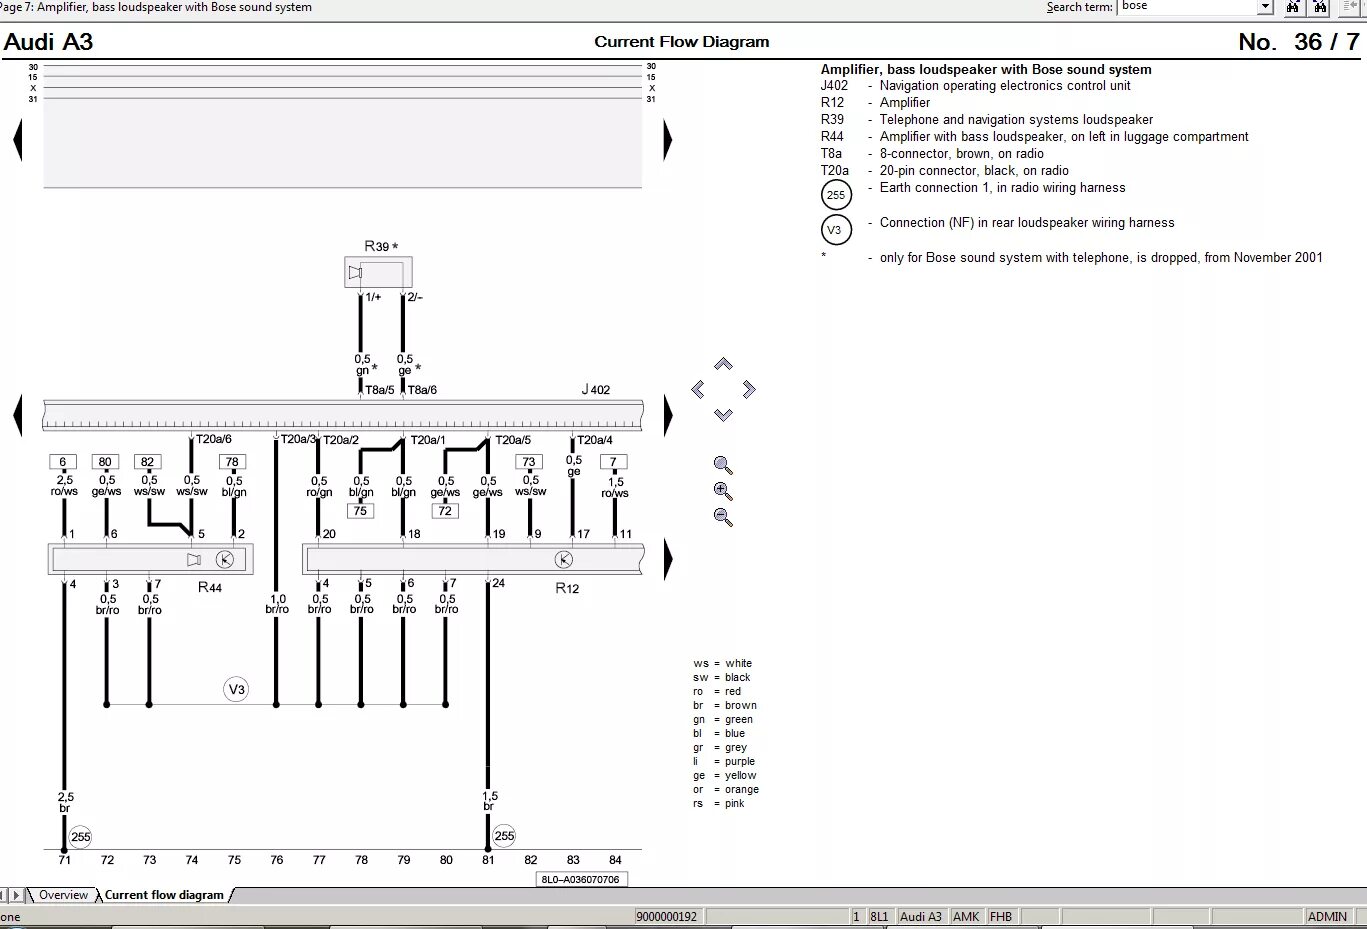Follow the reference box 80 on ge/ws wire

(x=105, y=462)
